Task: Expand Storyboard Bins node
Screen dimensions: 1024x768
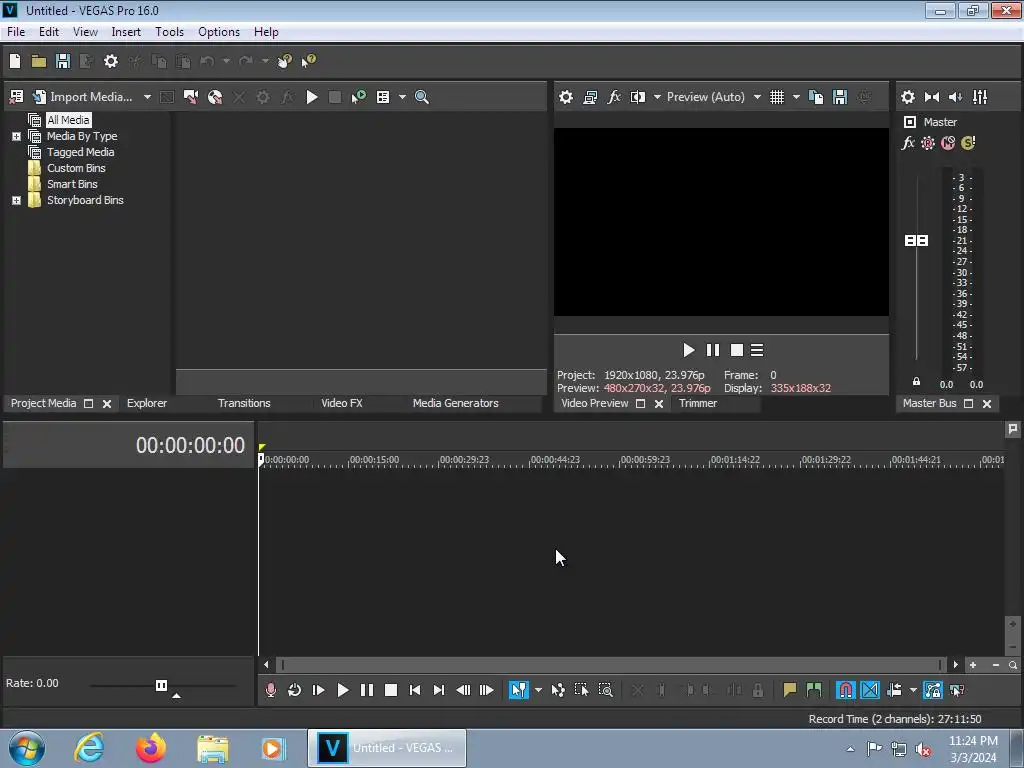Action: (16, 200)
